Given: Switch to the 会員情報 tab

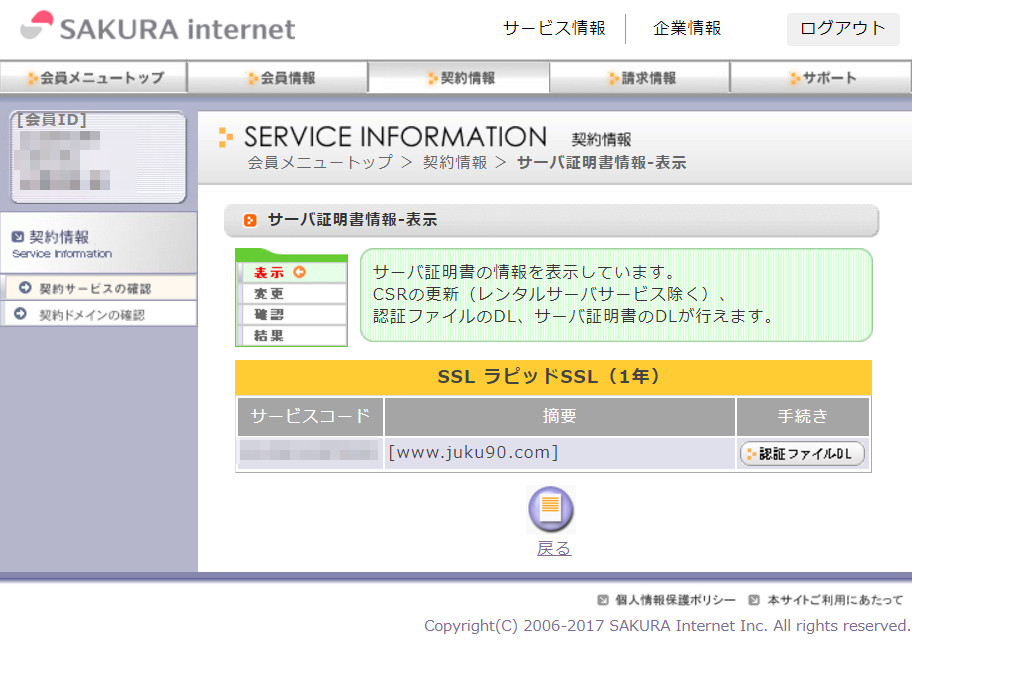Looking at the screenshot, I should pos(278,77).
